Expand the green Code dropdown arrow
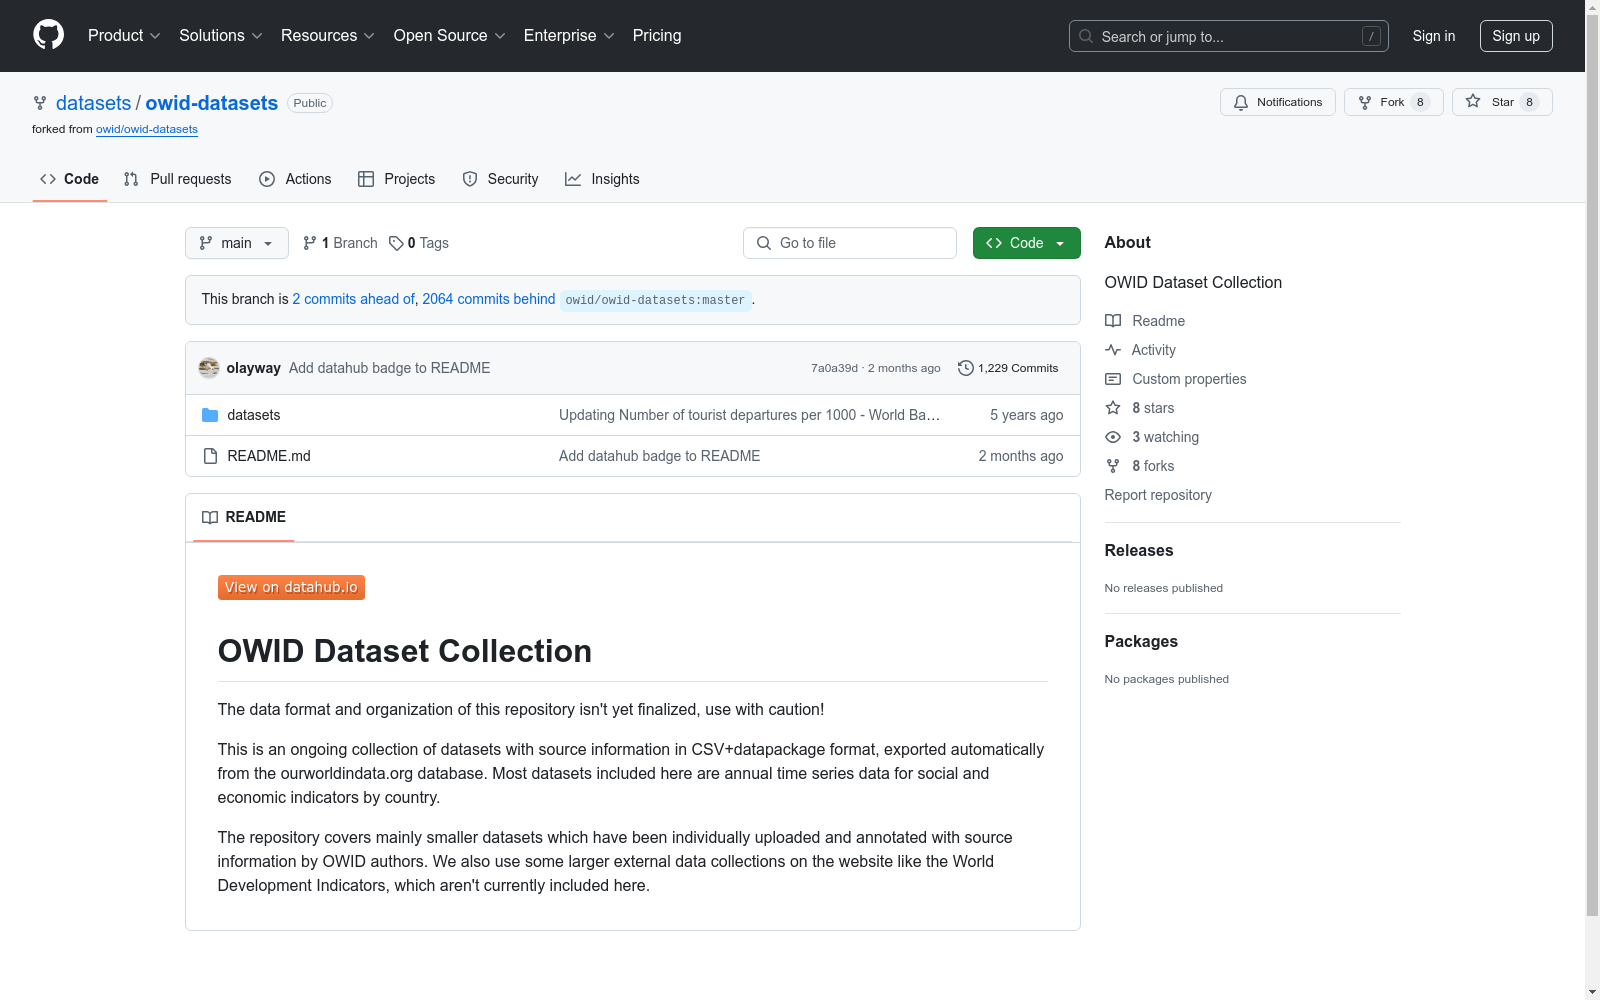Image resolution: width=1600 pixels, height=1000 pixels. click(1060, 242)
